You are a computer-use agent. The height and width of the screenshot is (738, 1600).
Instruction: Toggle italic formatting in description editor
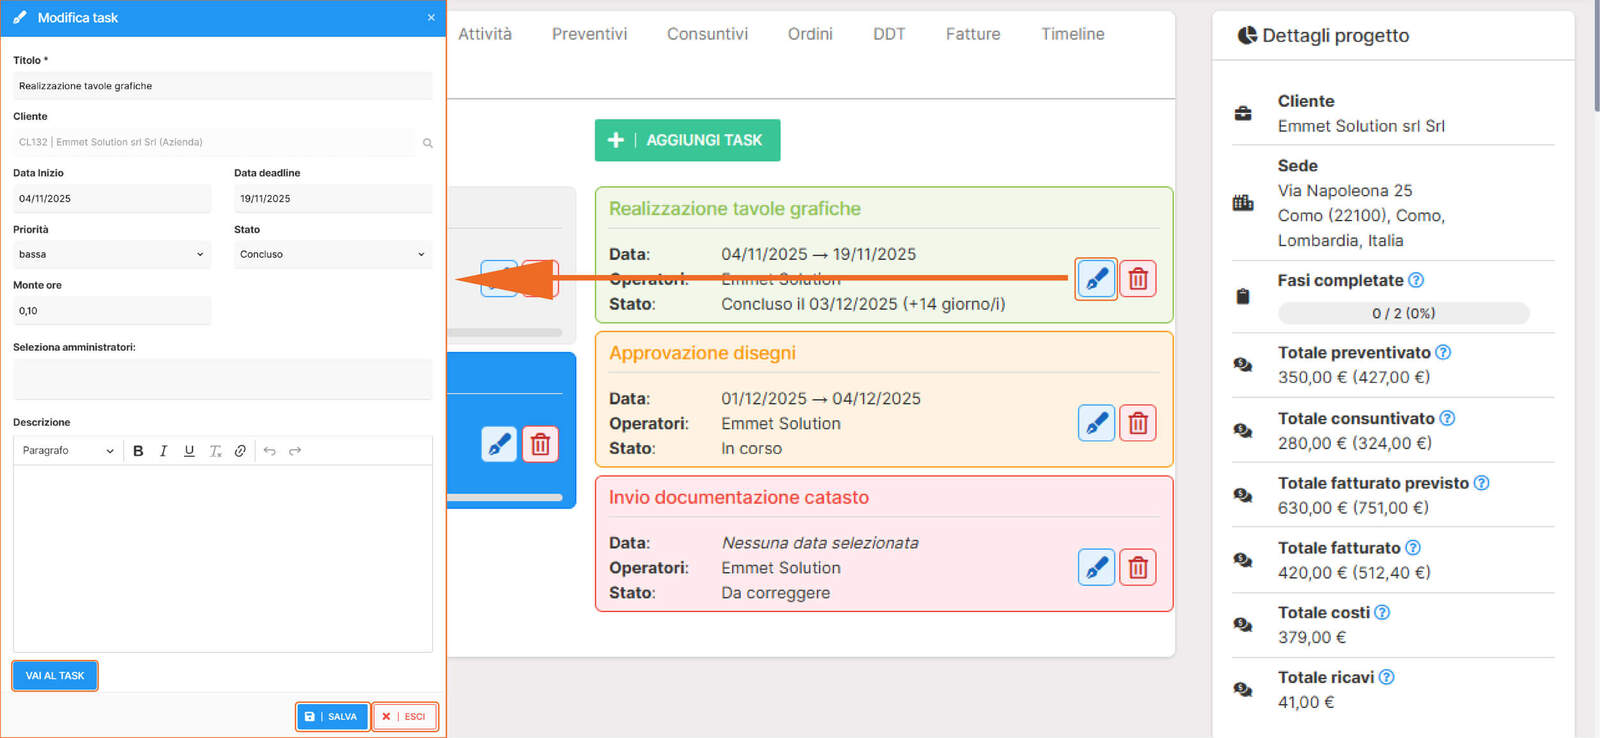(x=163, y=451)
